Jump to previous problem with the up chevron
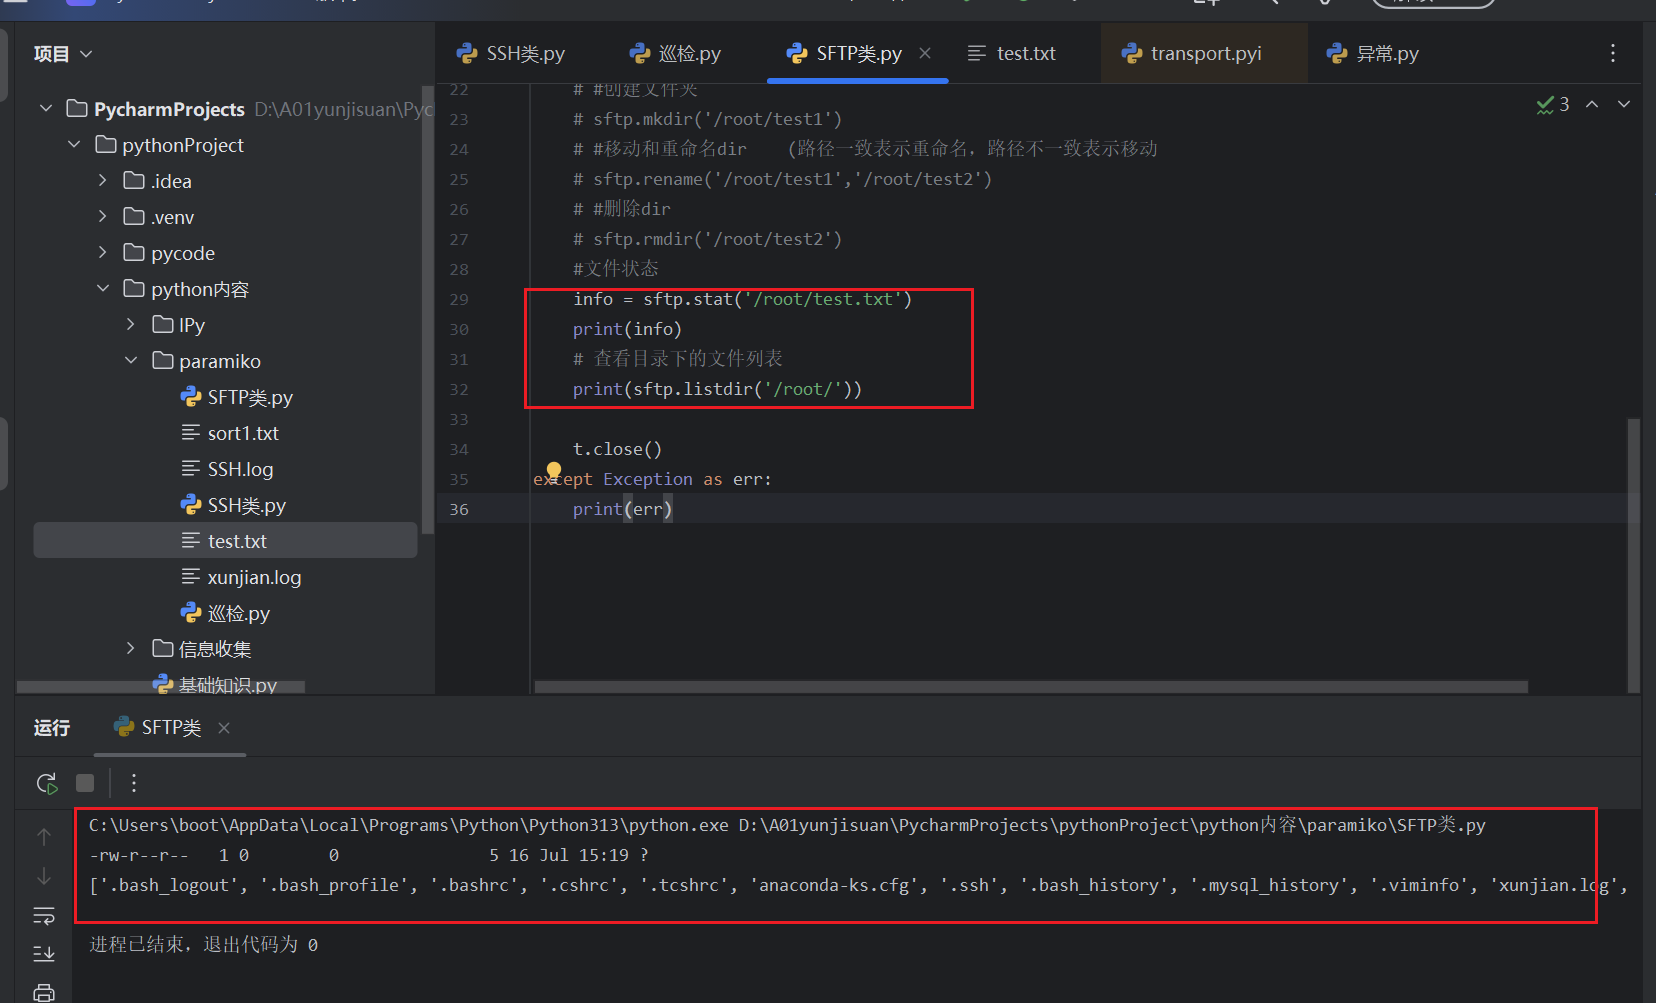 (x=1593, y=103)
